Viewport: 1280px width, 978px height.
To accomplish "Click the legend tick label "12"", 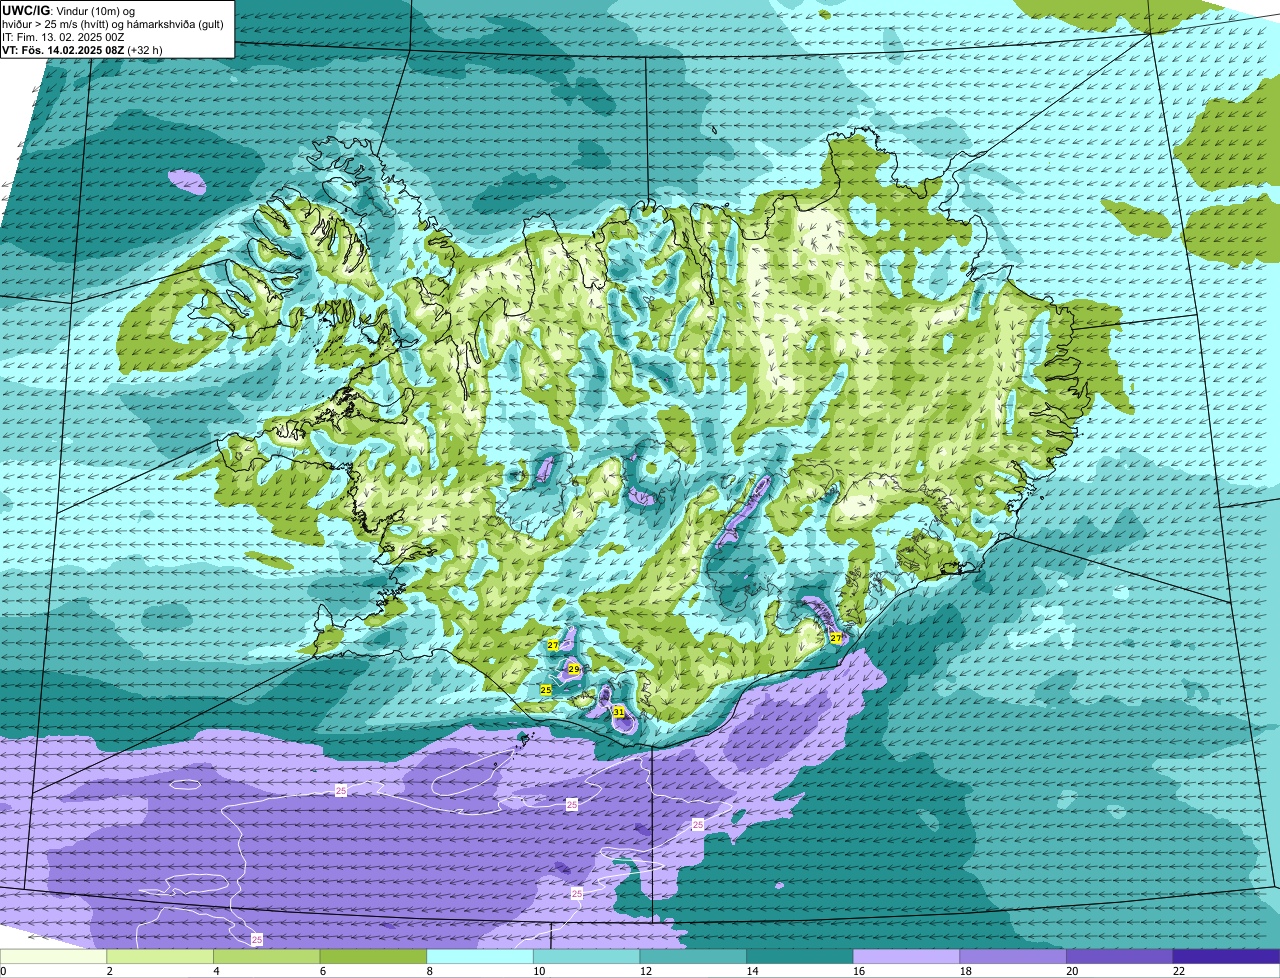I will click(x=646, y=971).
